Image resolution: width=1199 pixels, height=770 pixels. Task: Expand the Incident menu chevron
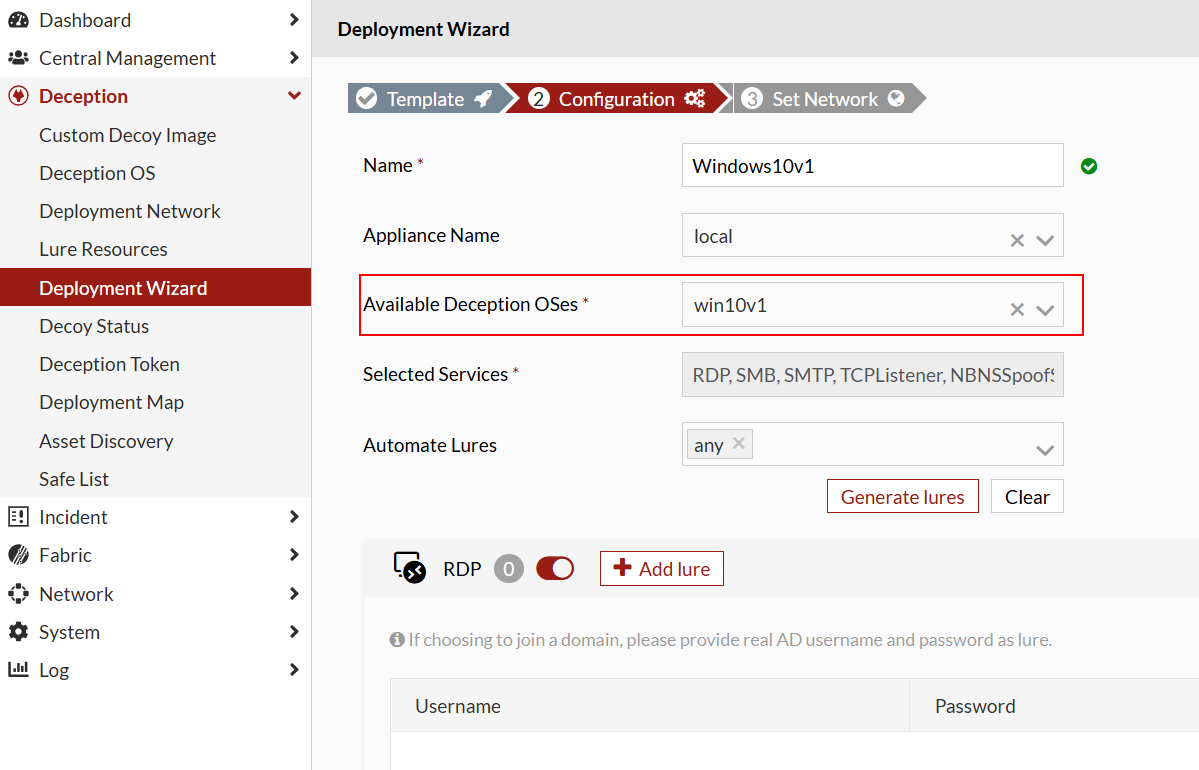(x=294, y=517)
